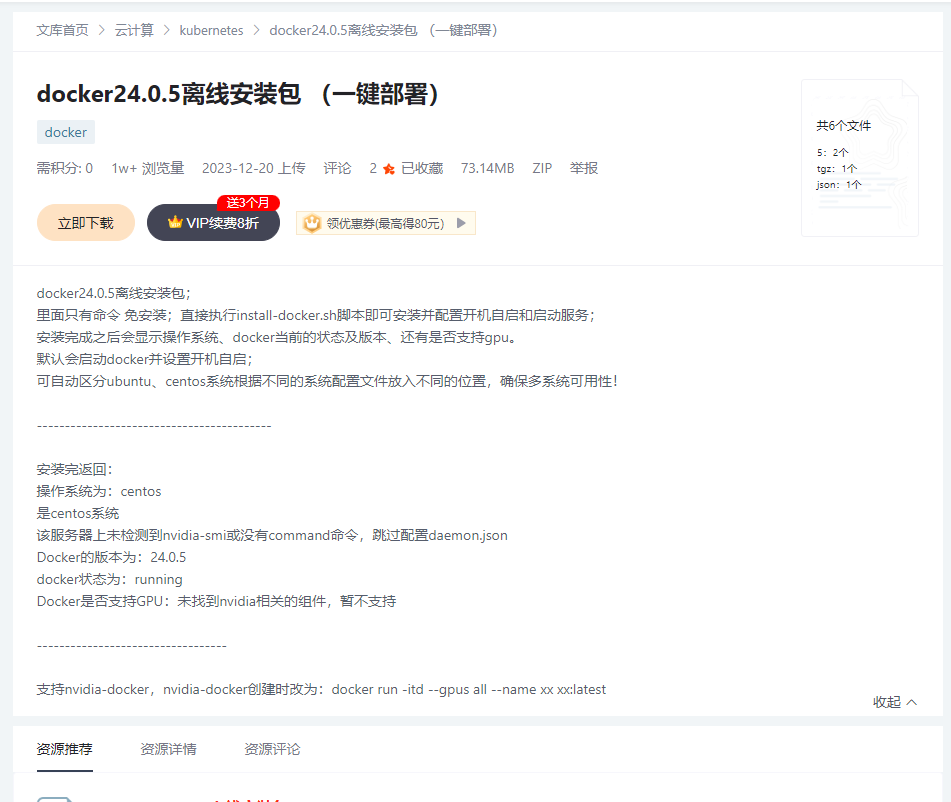Click the crown icon on VIP续费8折
Viewport: 951px width, 802px height.
[x=175, y=222]
